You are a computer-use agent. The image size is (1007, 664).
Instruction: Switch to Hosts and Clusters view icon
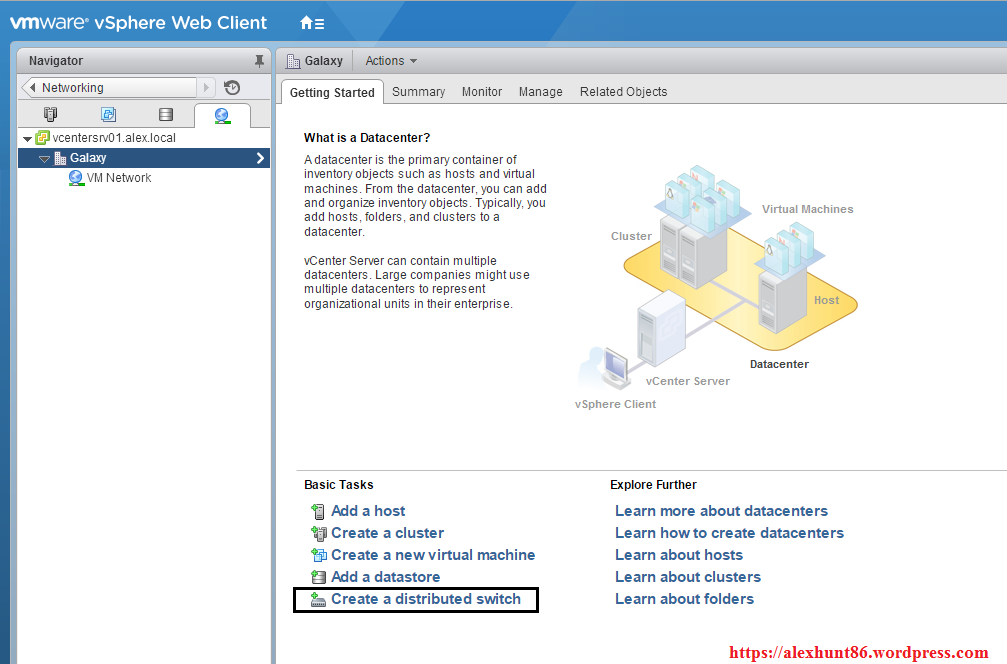click(51, 115)
